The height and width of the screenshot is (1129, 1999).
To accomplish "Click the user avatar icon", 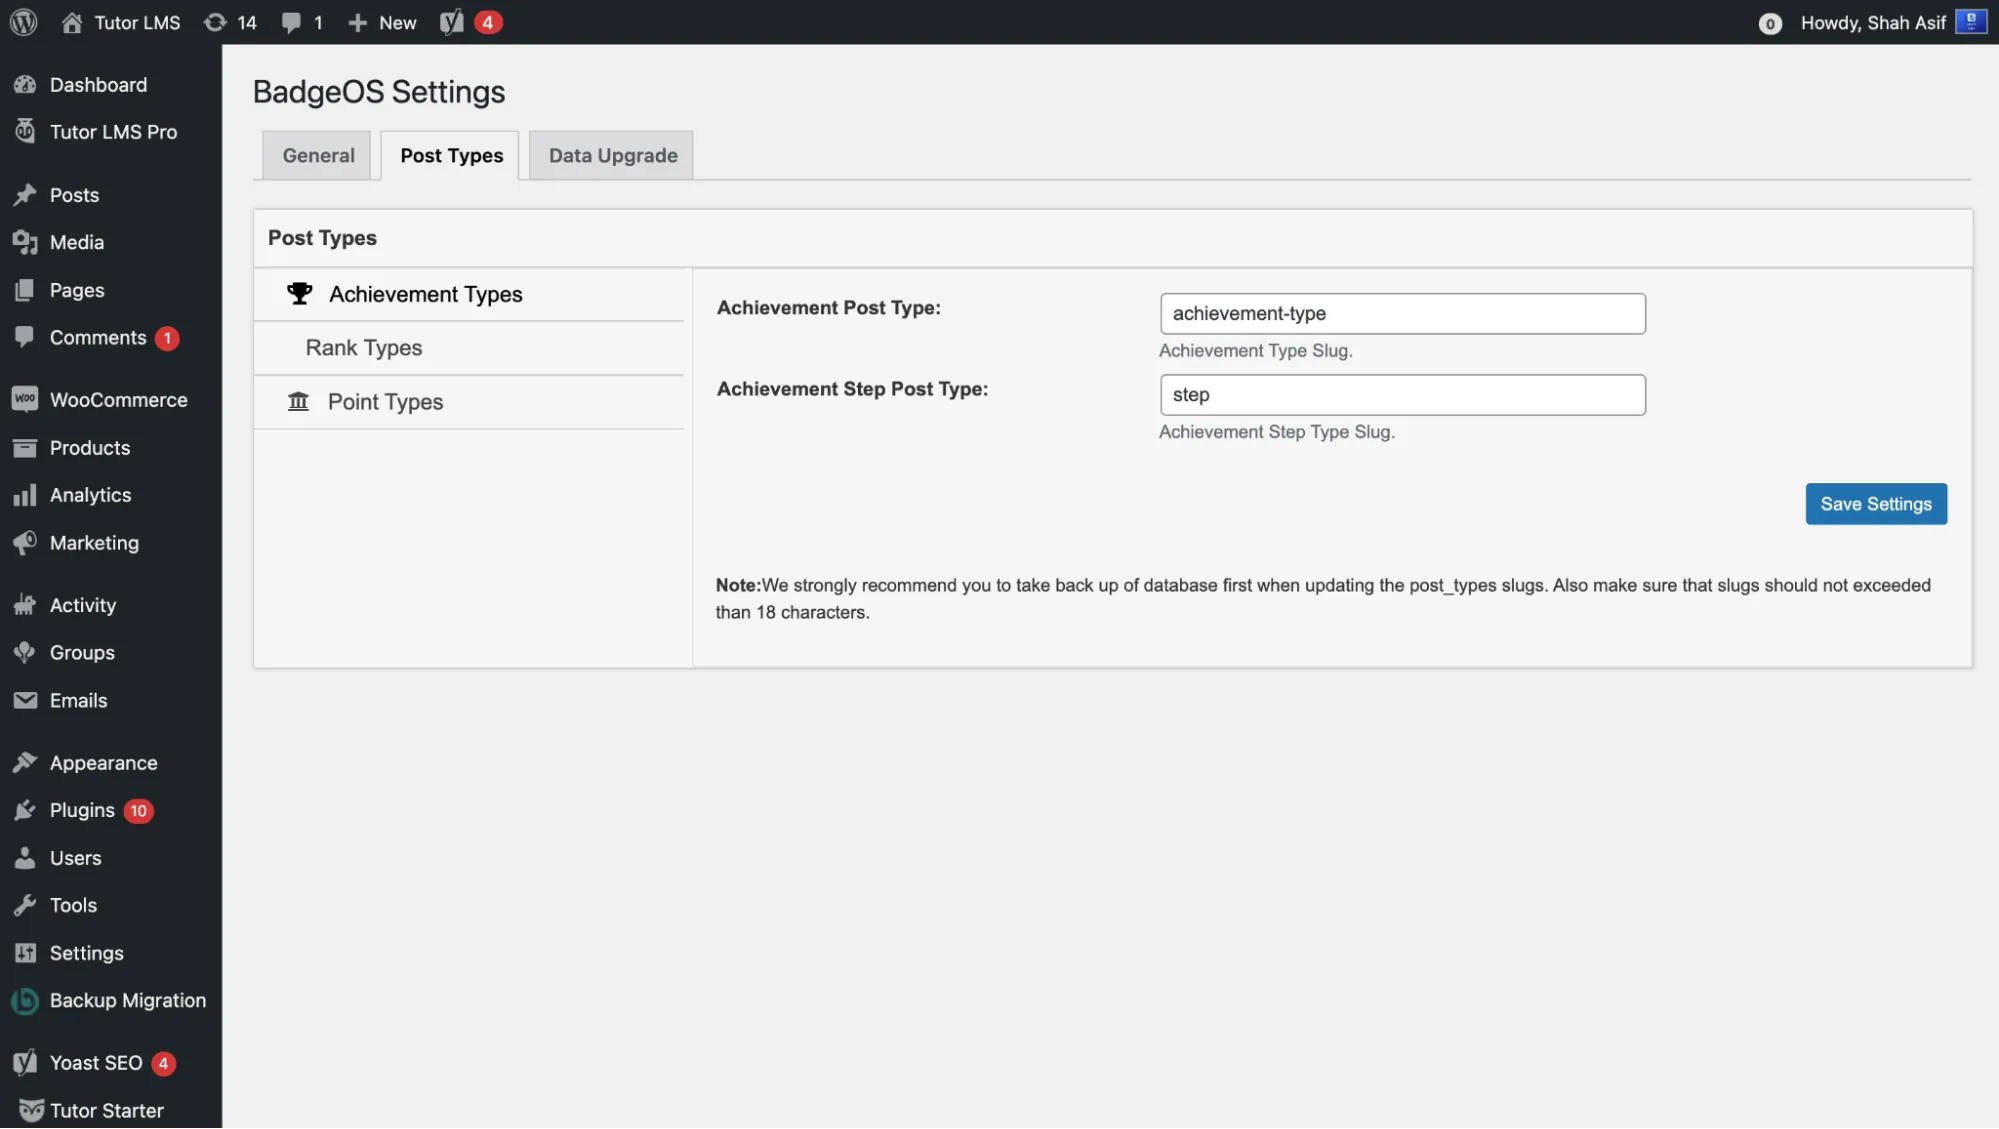I will (1971, 22).
